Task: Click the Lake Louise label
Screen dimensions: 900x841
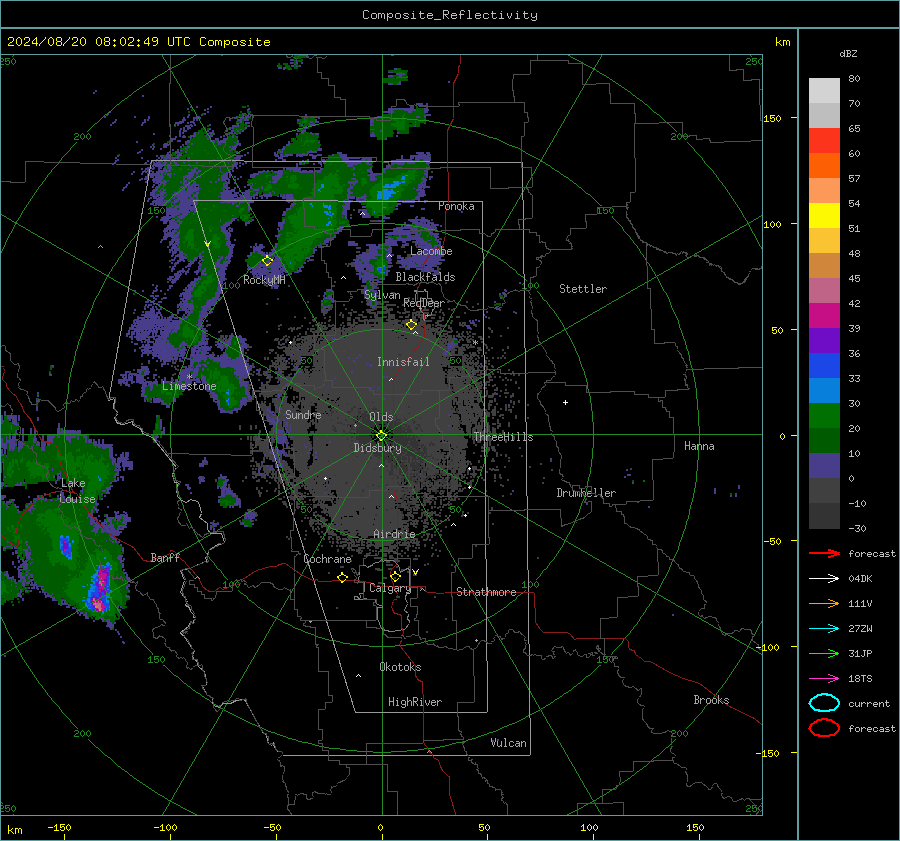Action: [x=77, y=491]
